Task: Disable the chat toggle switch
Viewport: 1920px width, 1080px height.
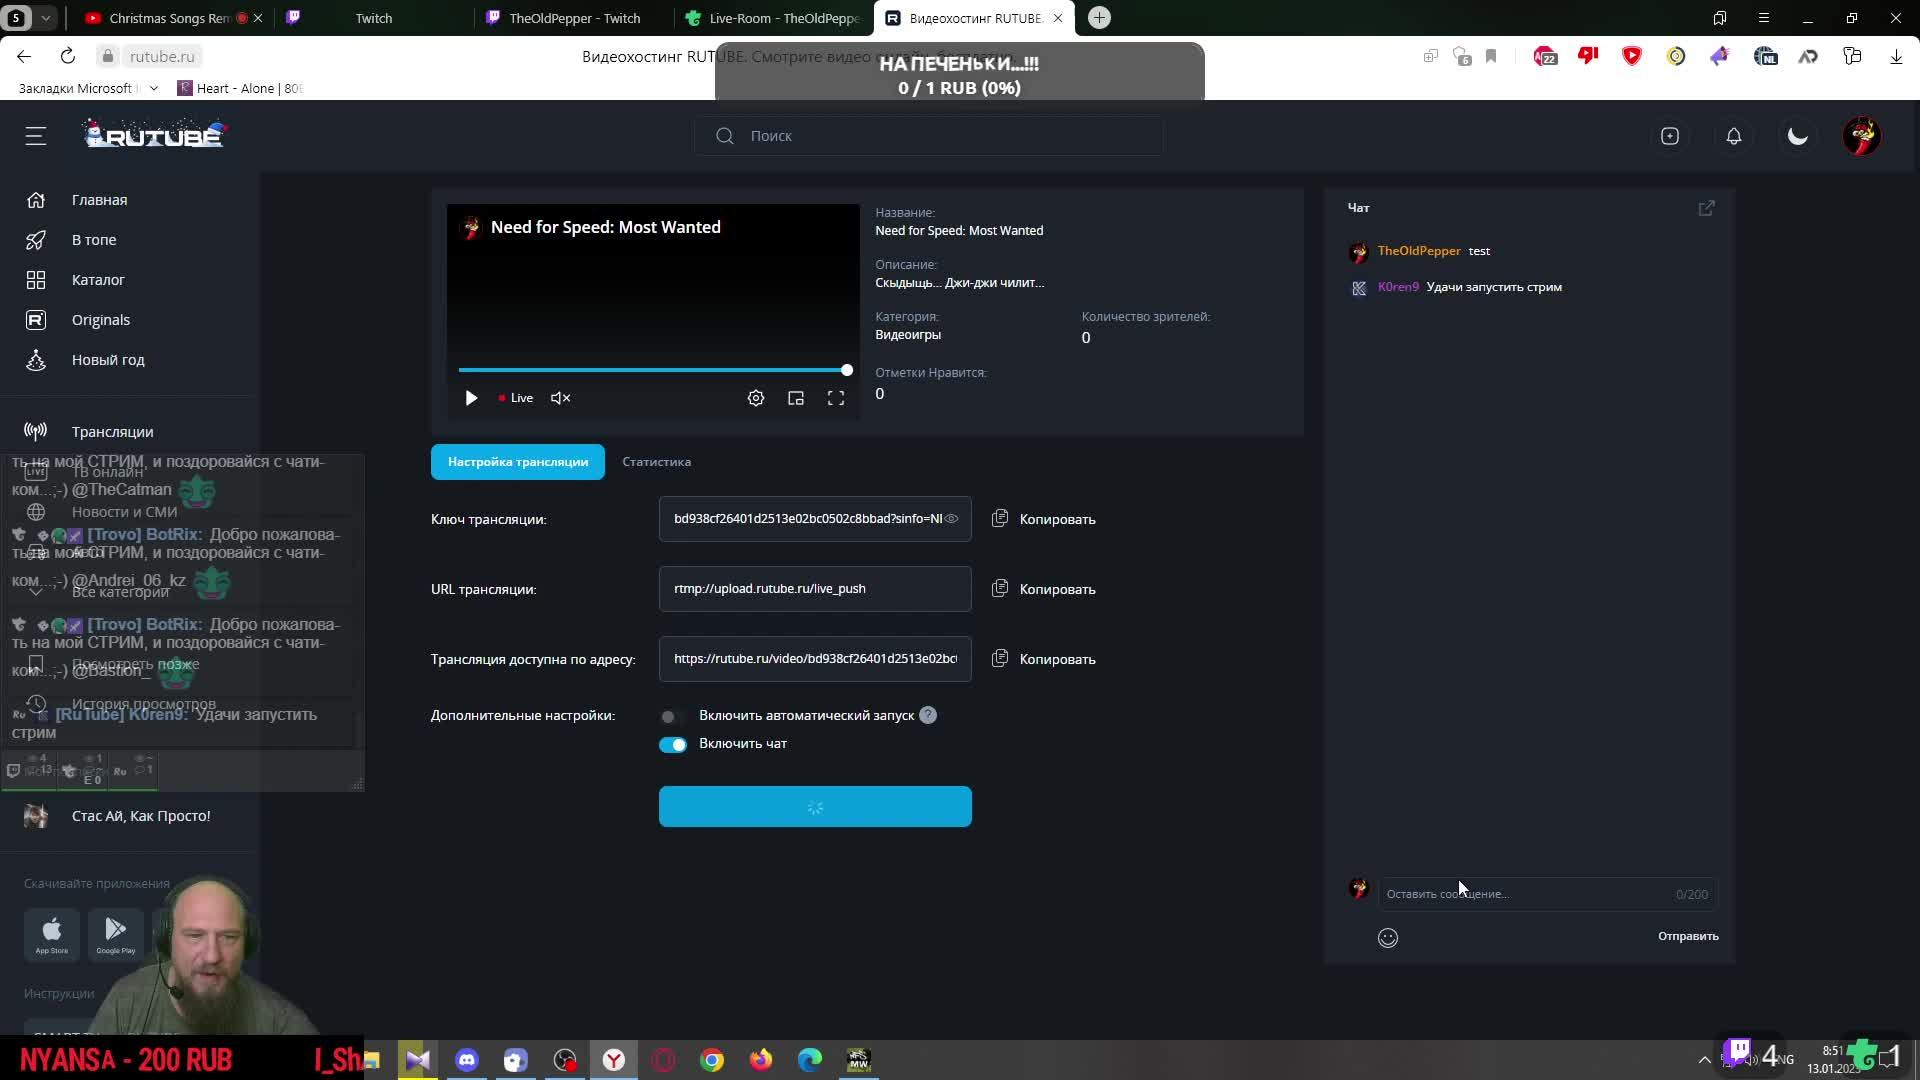Action: 673,744
